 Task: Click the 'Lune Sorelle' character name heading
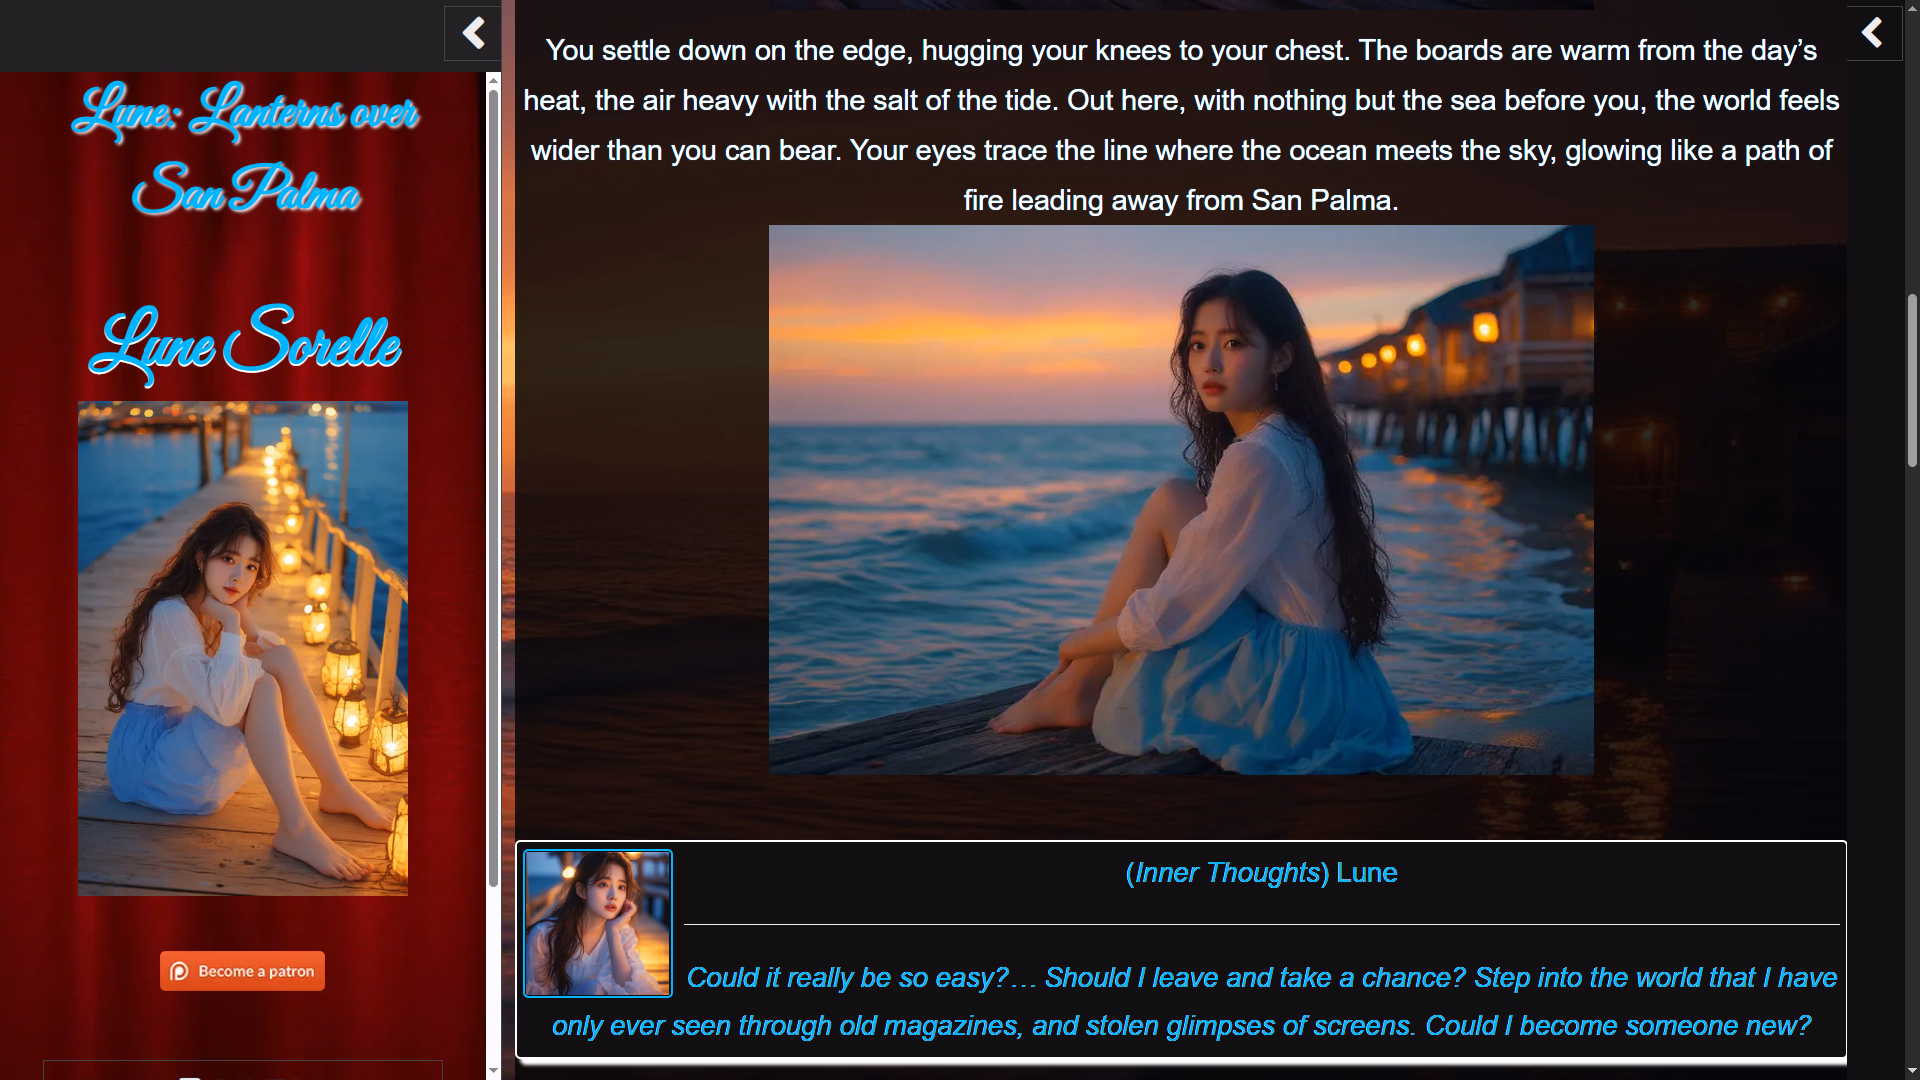pos(245,343)
